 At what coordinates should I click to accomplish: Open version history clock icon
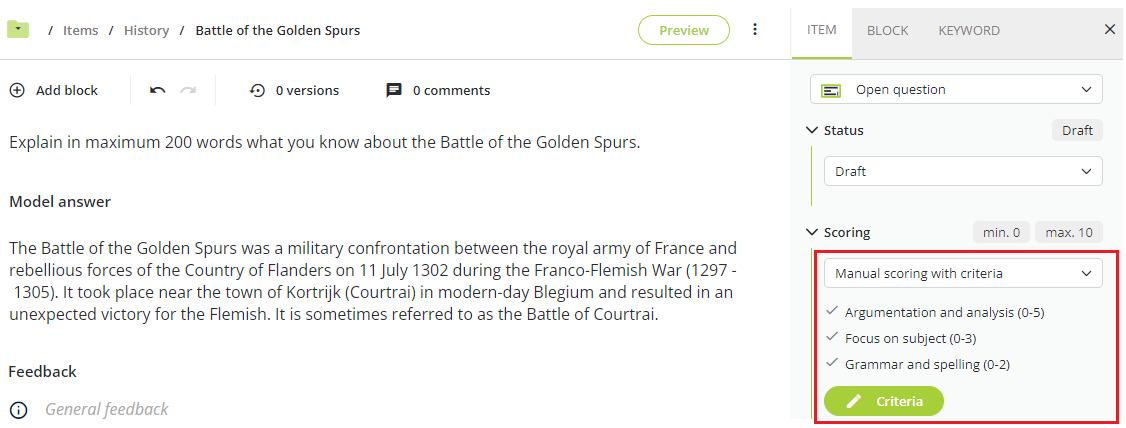click(257, 90)
